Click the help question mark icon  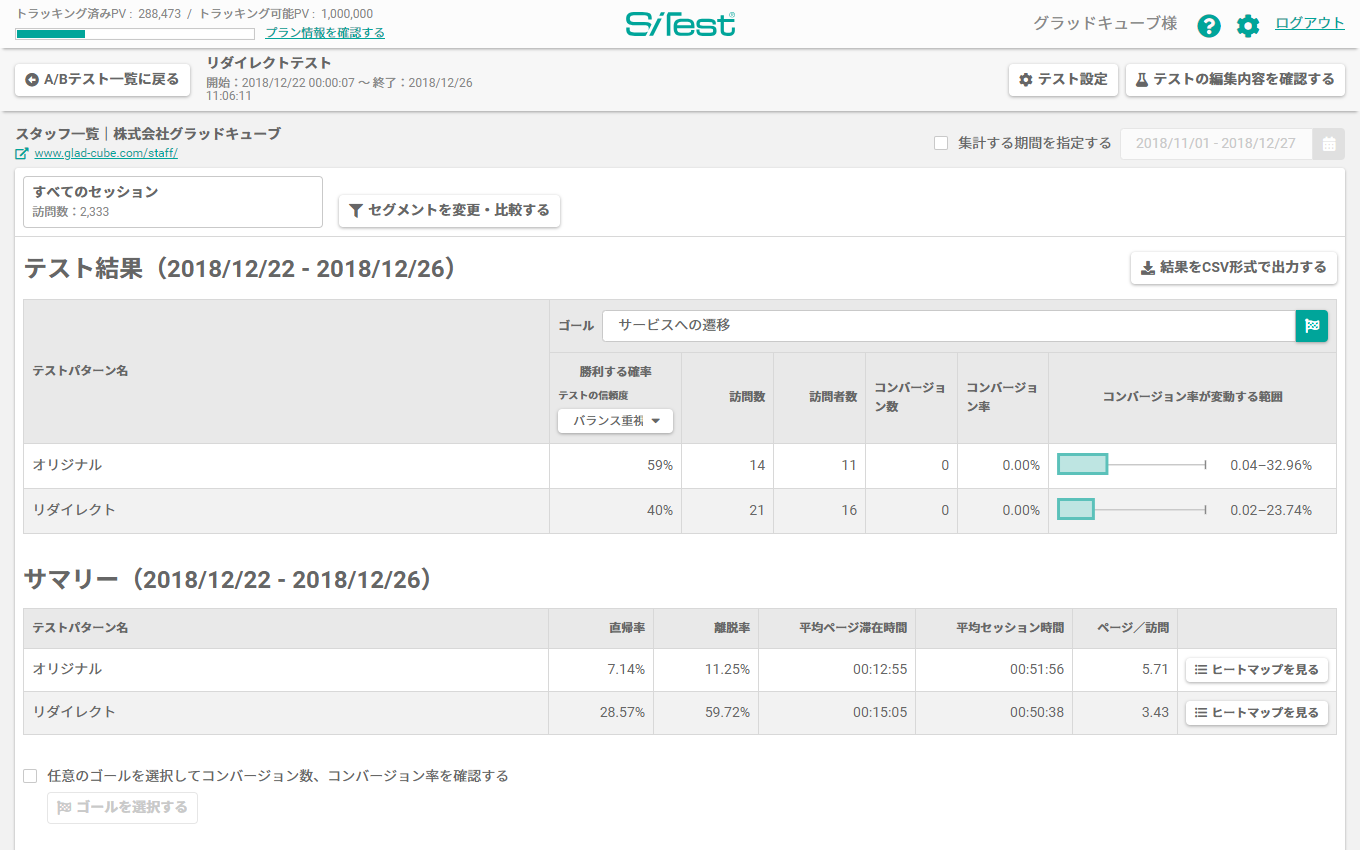1208,26
